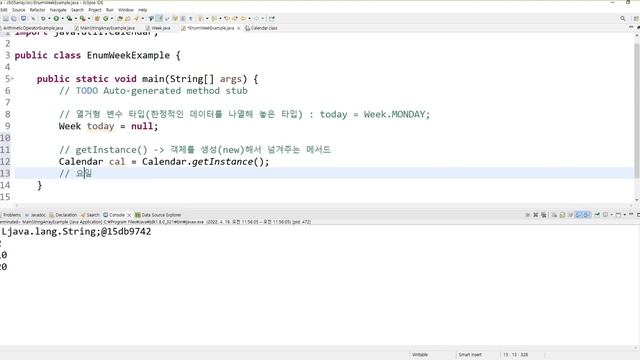This screenshot has width=640, height=360.
Task: Click the Search flashlight toolbar icon
Action: point(136,18)
